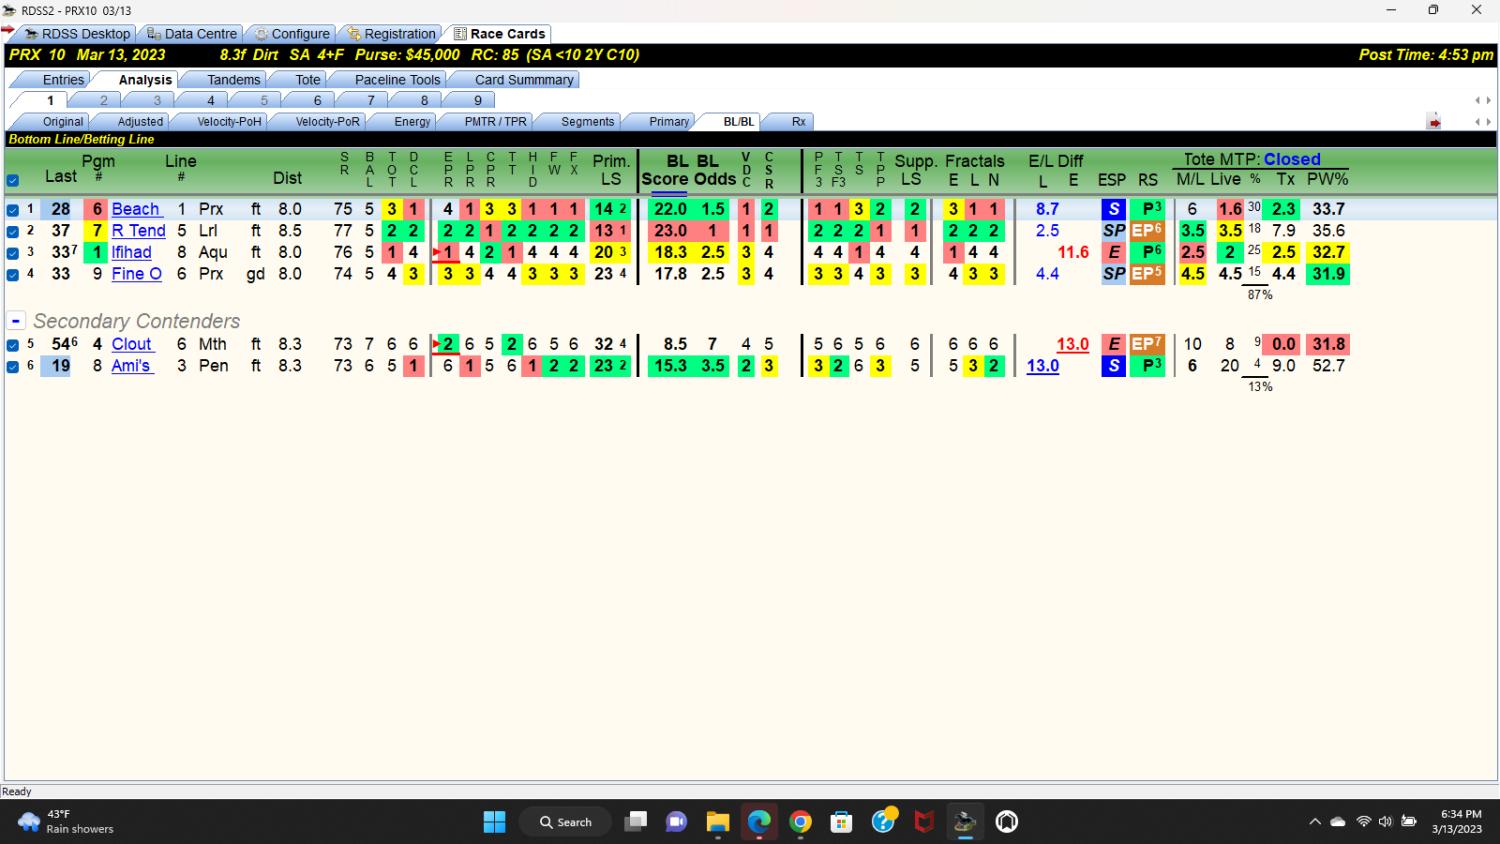Open Microsoft Store from the taskbar
Image resolution: width=1500 pixels, height=844 pixels.
click(841, 822)
